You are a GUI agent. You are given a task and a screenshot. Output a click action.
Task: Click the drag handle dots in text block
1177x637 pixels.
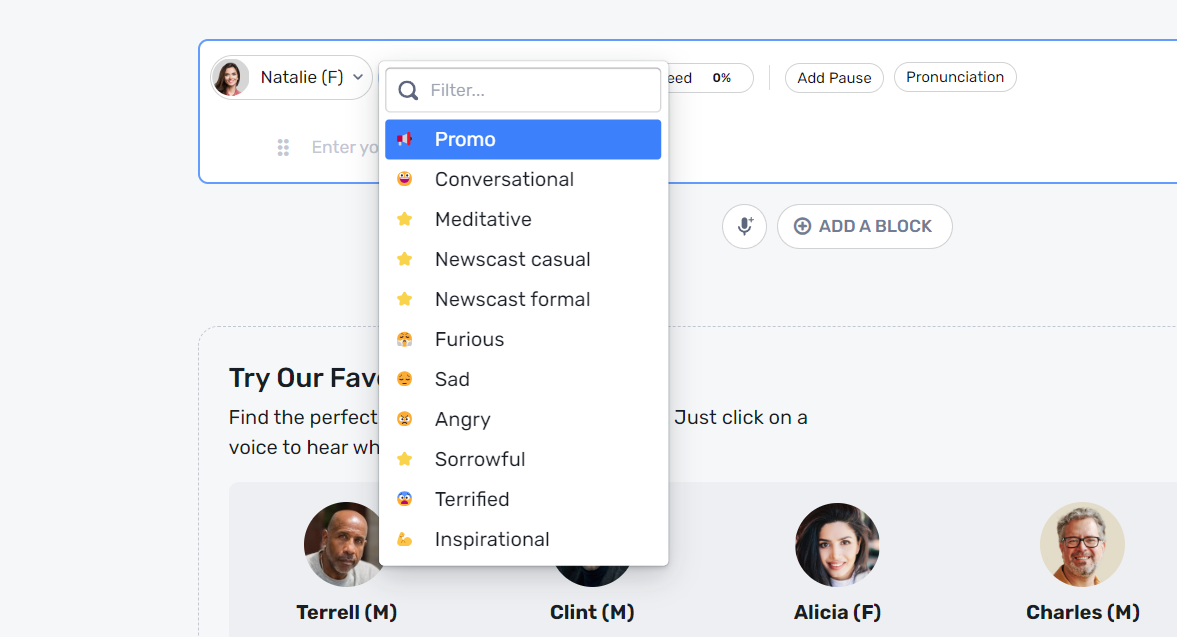click(283, 148)
